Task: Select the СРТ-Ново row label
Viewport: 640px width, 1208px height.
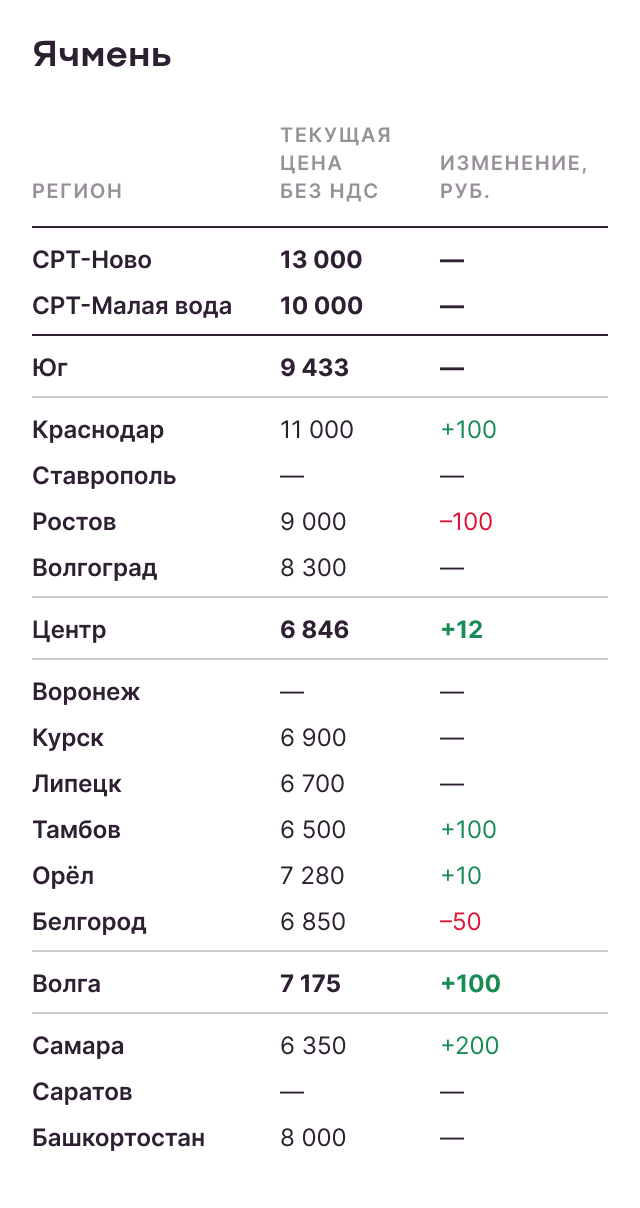Action: 92,260
